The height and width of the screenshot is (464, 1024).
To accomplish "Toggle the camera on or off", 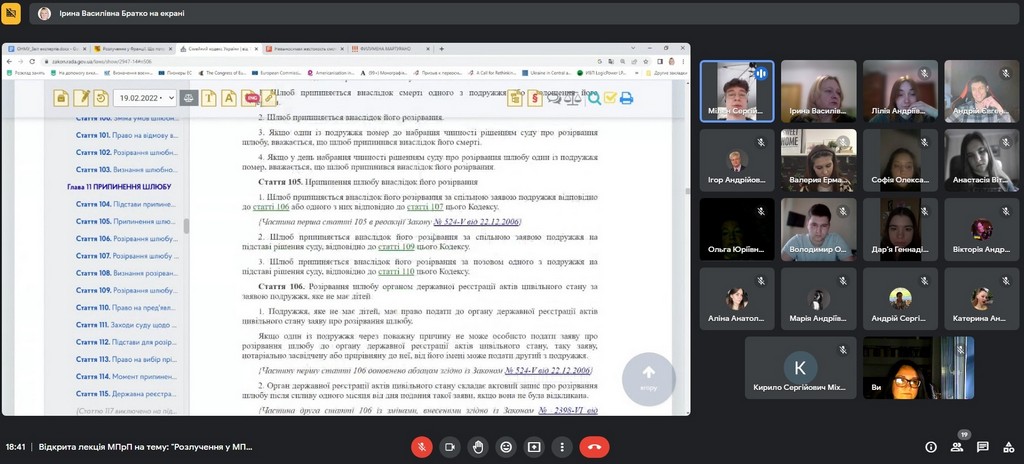I will tap(450, 447).
